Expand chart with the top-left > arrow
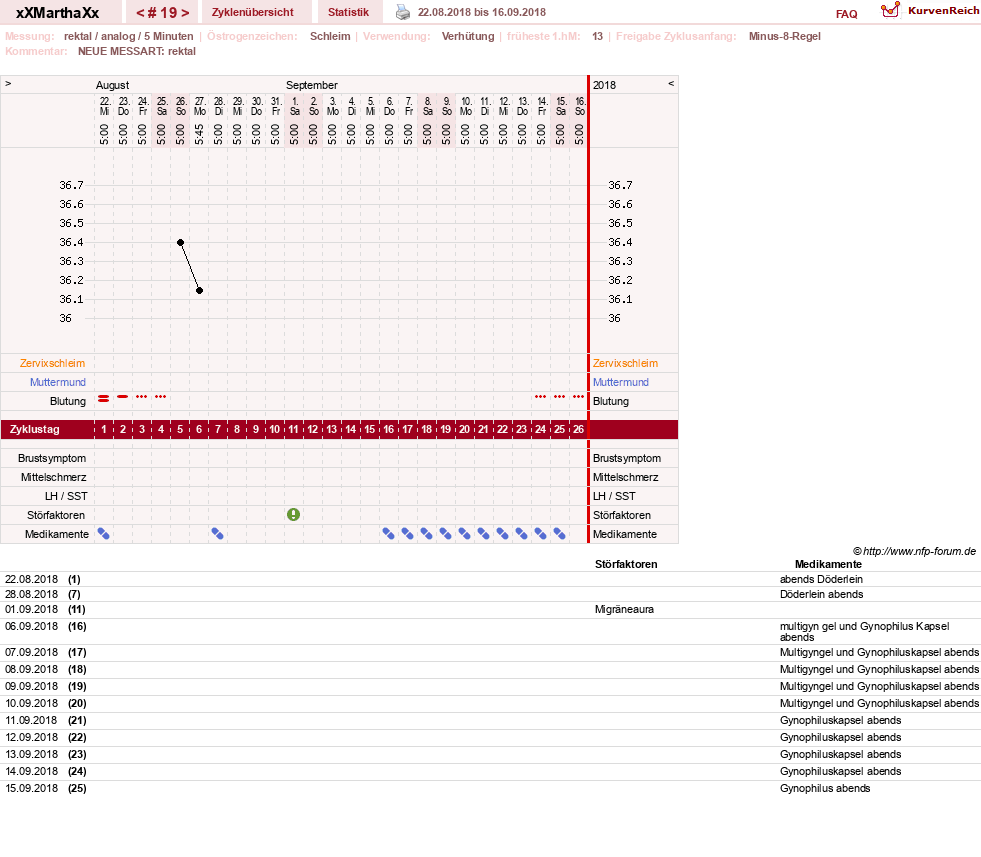The width and height of the screenshot is (981, 857). [8, 83]
